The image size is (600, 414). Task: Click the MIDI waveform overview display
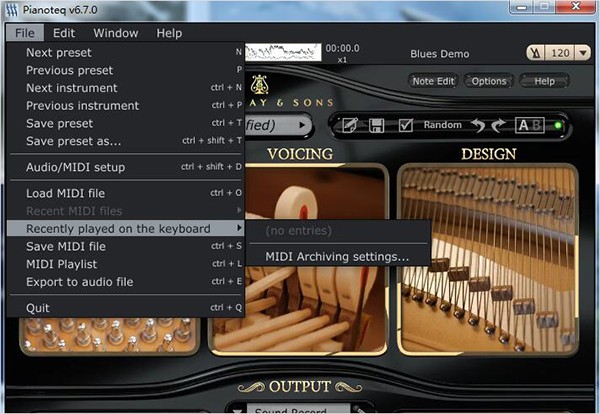(283, 52)
